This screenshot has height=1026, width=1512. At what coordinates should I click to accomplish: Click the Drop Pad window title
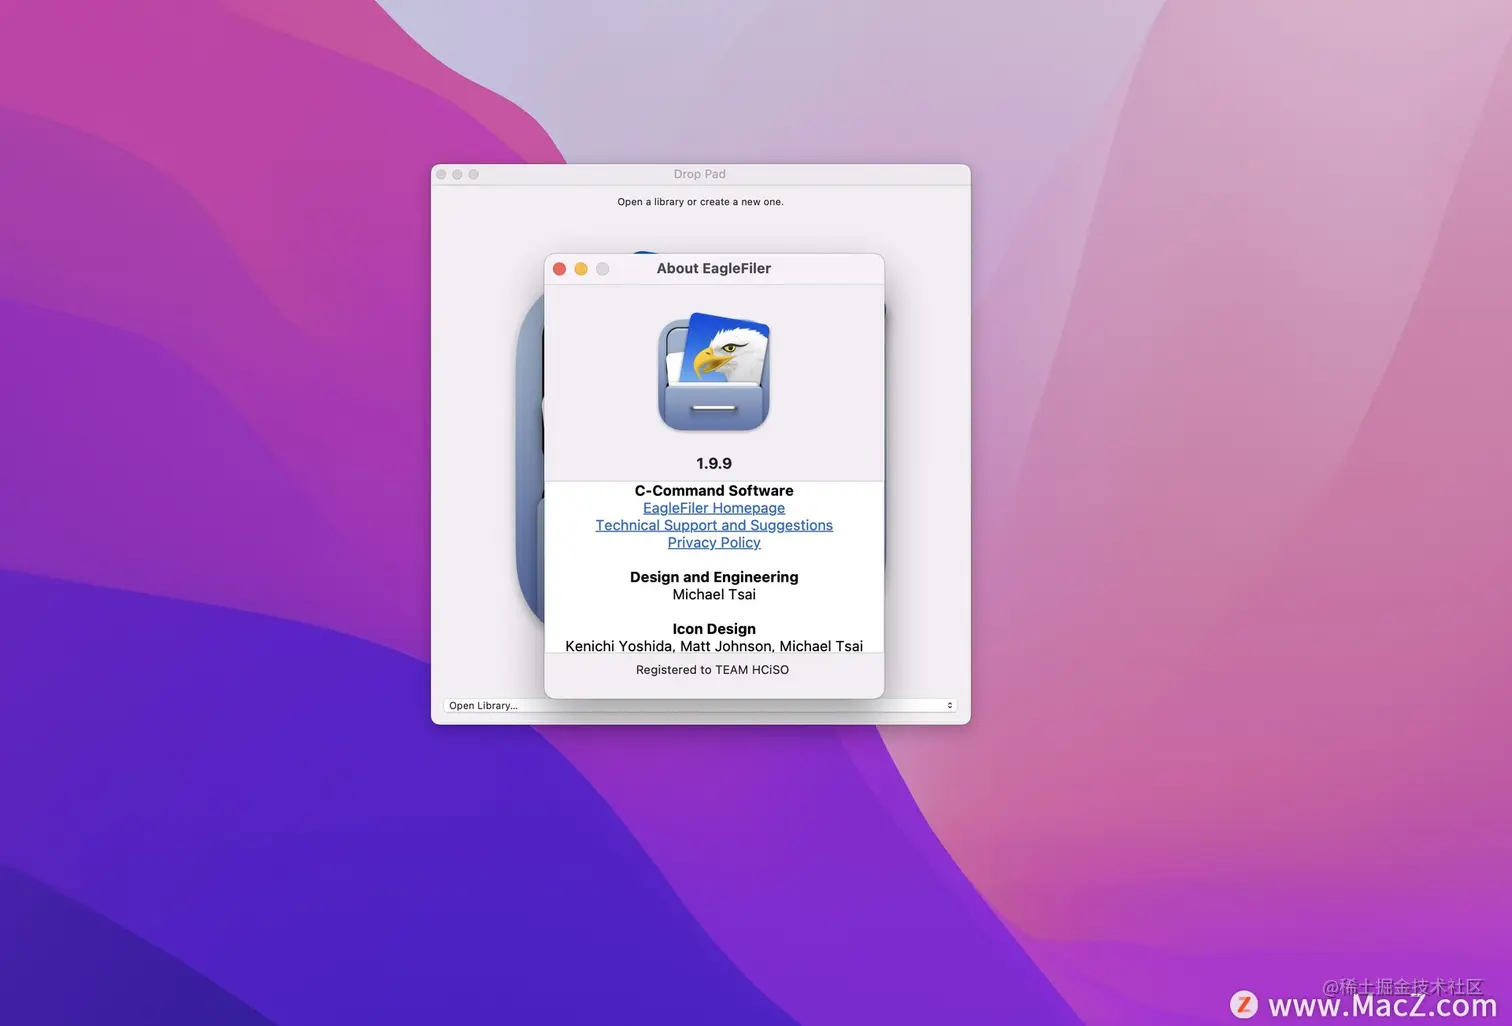tap(700, 174)
